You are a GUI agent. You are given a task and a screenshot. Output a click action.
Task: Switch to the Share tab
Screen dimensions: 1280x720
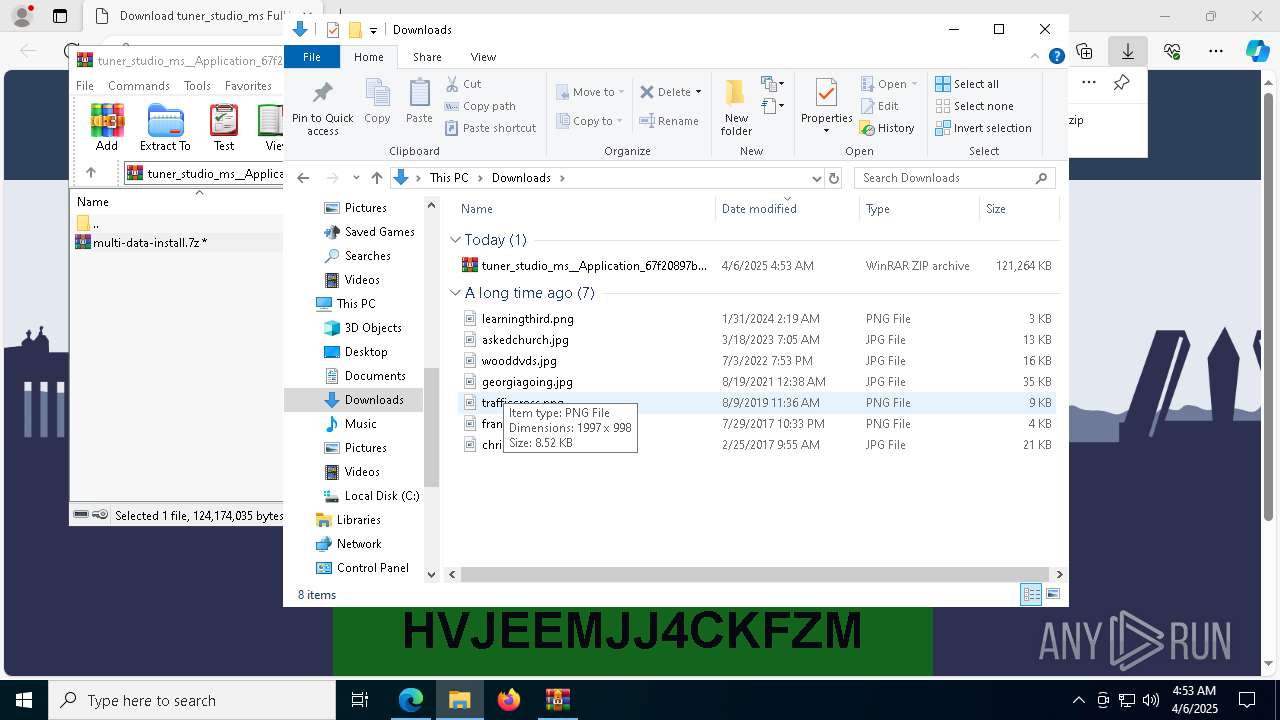(x=427, y=57)
